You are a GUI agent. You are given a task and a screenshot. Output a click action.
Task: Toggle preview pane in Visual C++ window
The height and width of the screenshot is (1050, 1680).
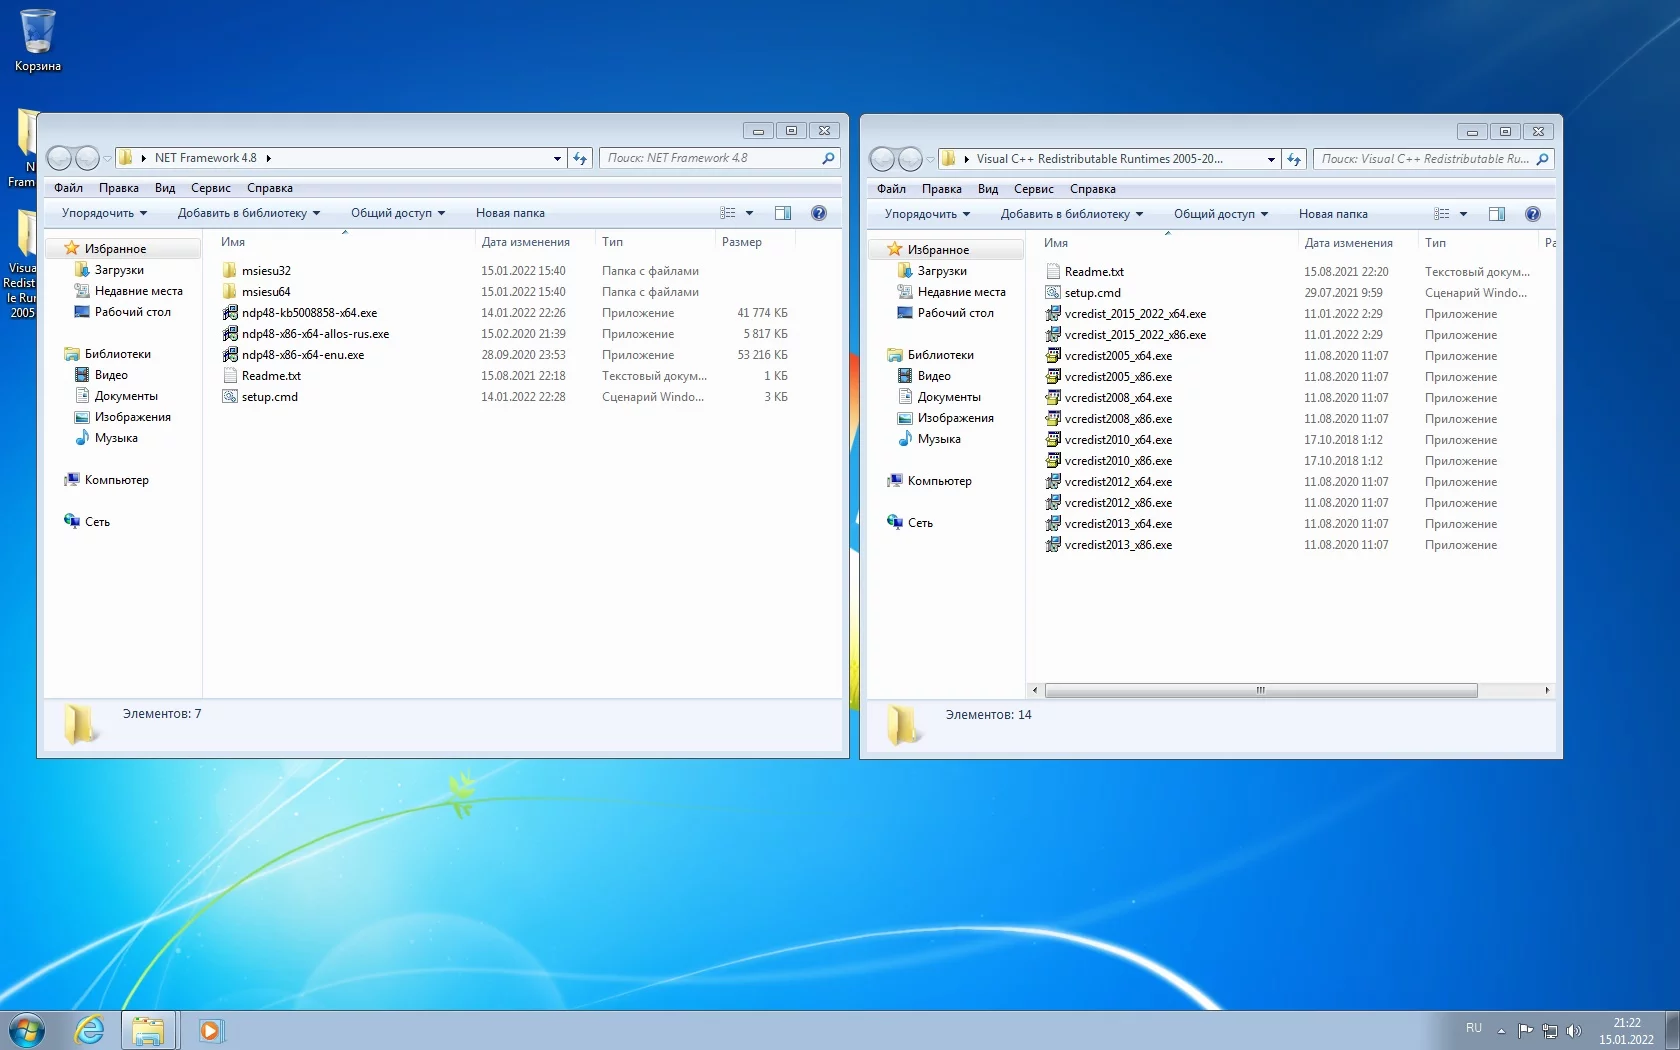click(1497, 214)
